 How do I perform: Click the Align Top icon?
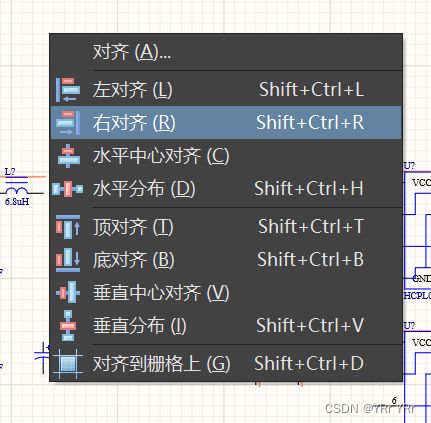68,227
